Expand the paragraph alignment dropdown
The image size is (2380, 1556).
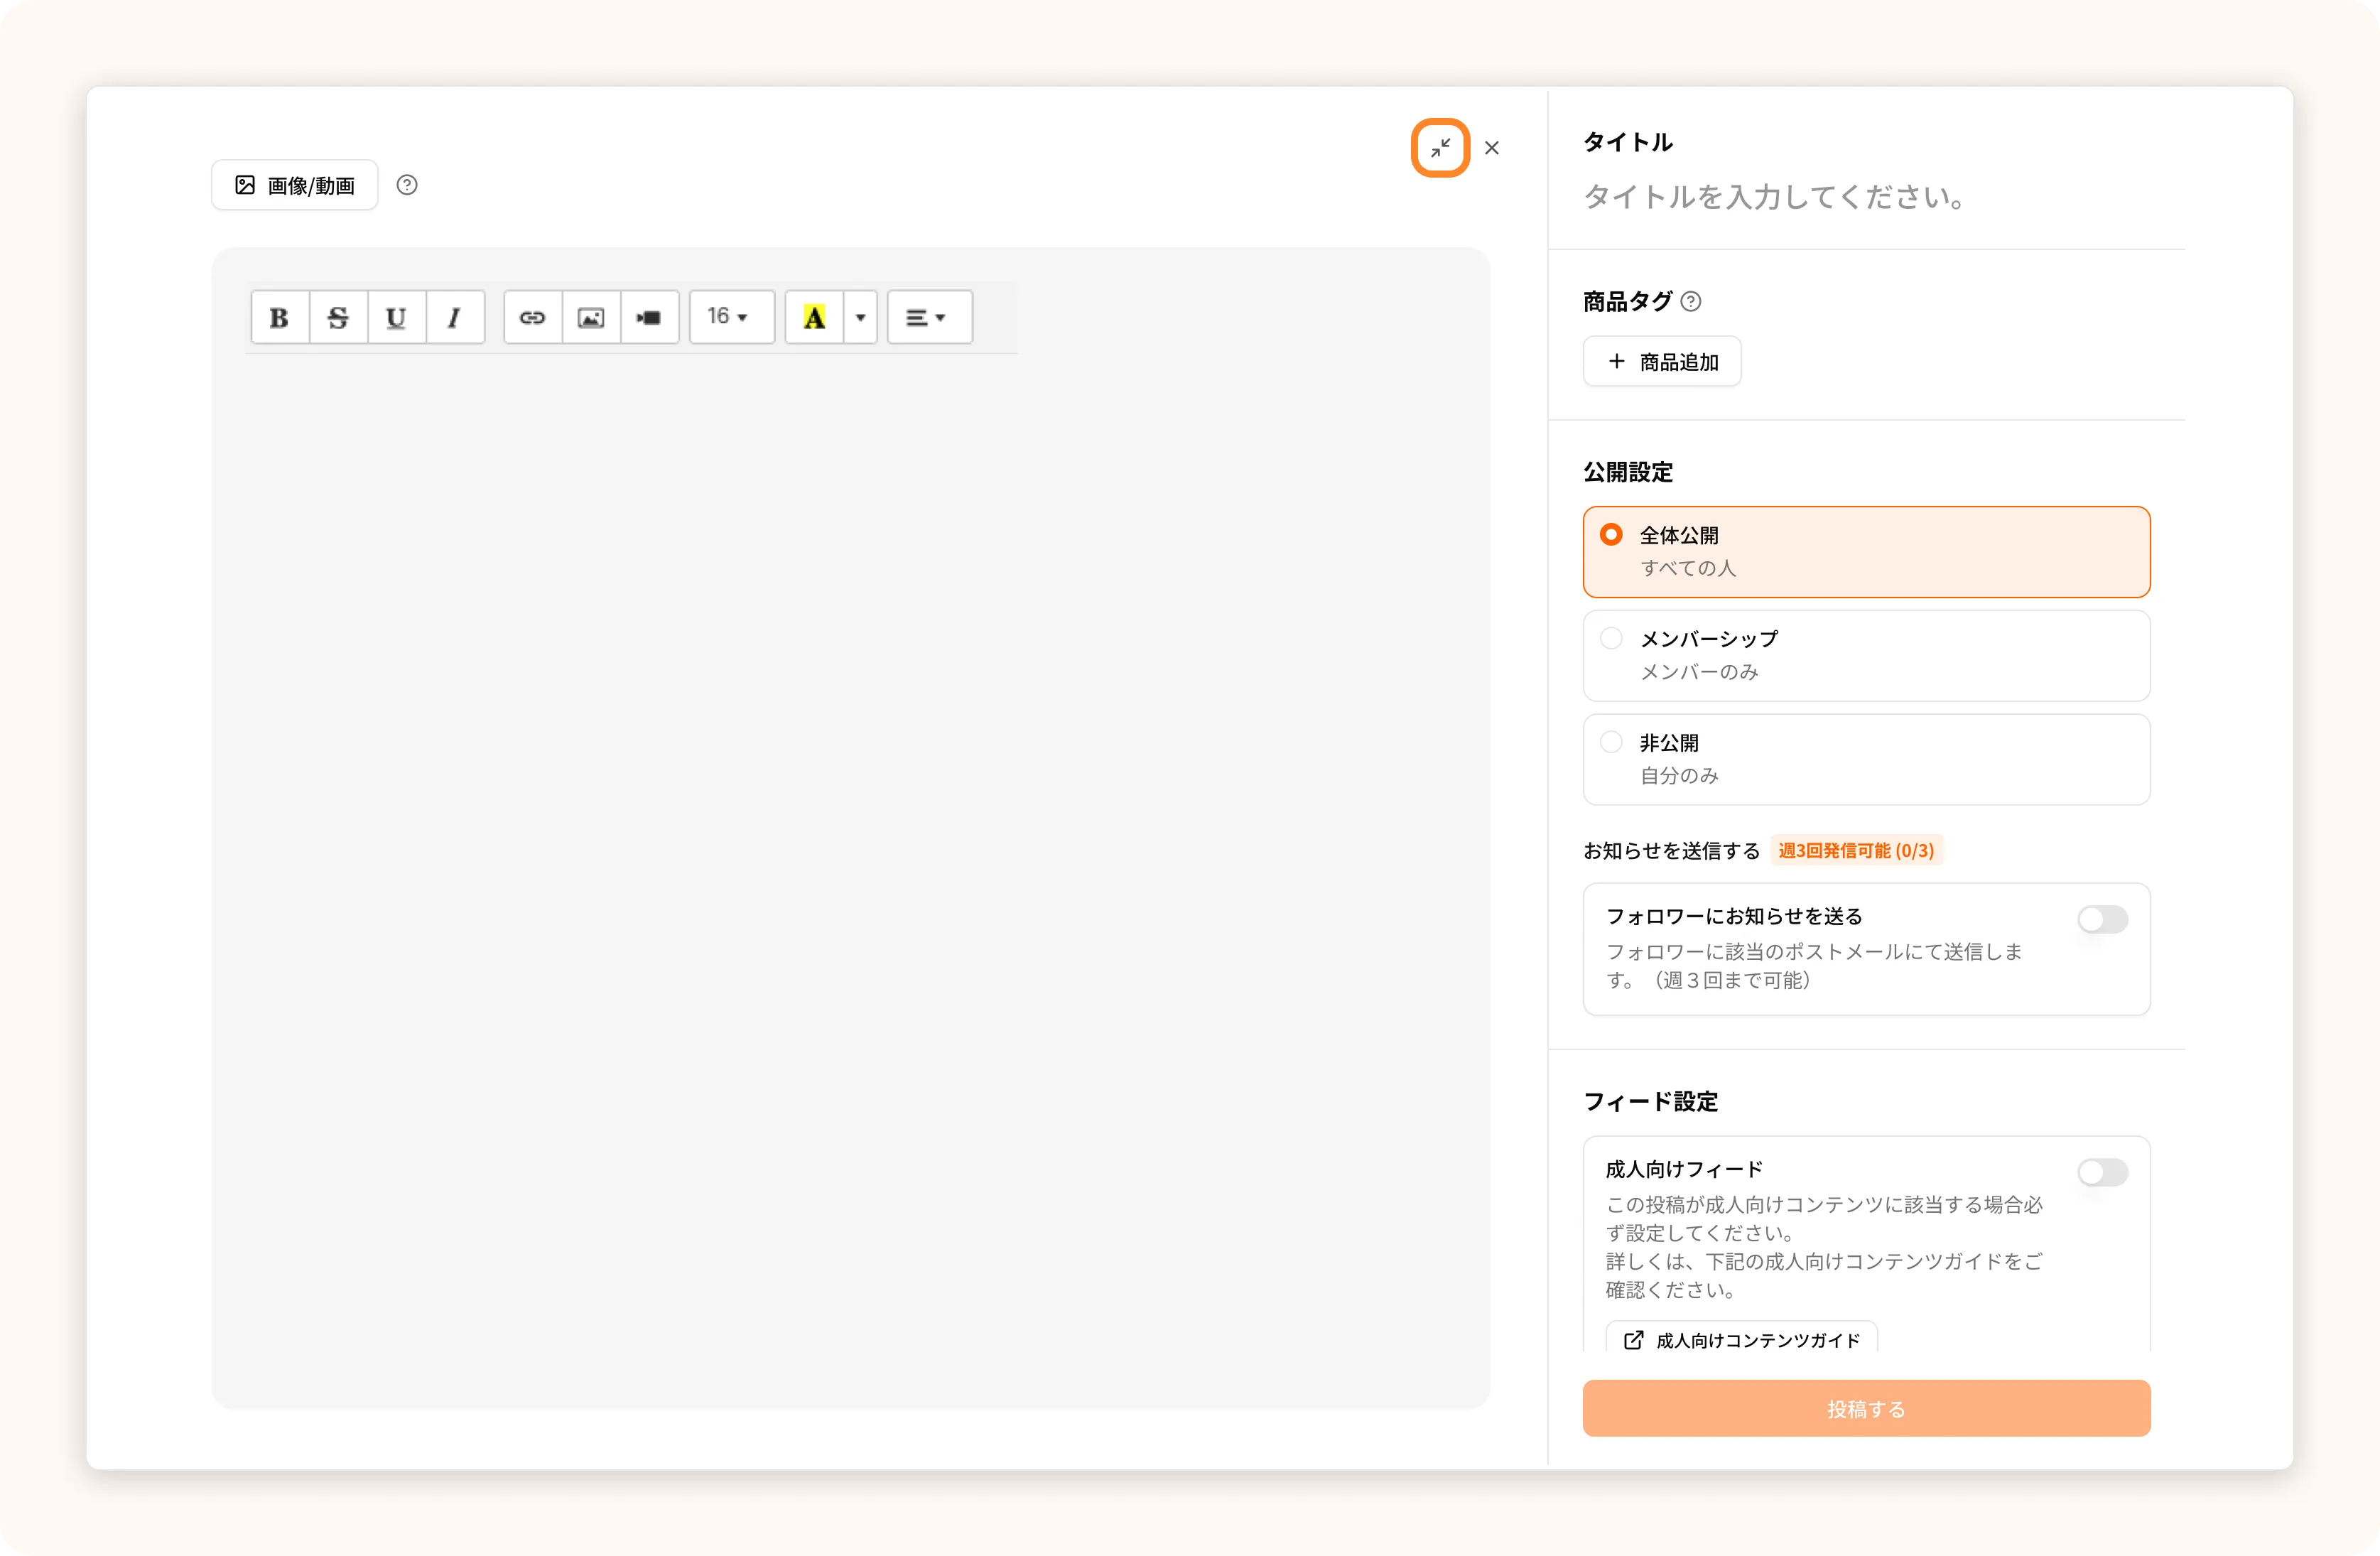tap(928, 318)
